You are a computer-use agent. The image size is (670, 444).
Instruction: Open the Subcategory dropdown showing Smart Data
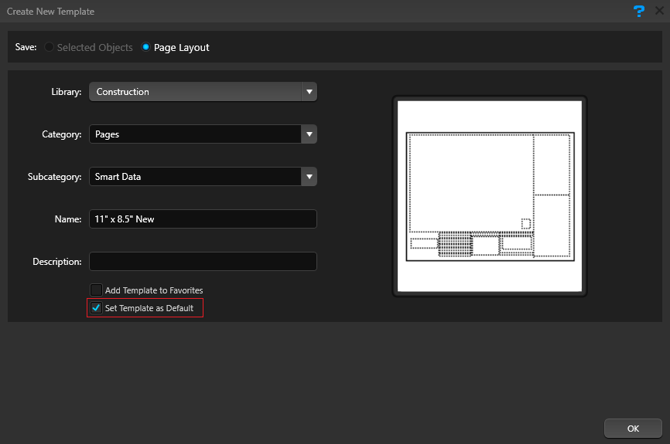tap(203, 176)
